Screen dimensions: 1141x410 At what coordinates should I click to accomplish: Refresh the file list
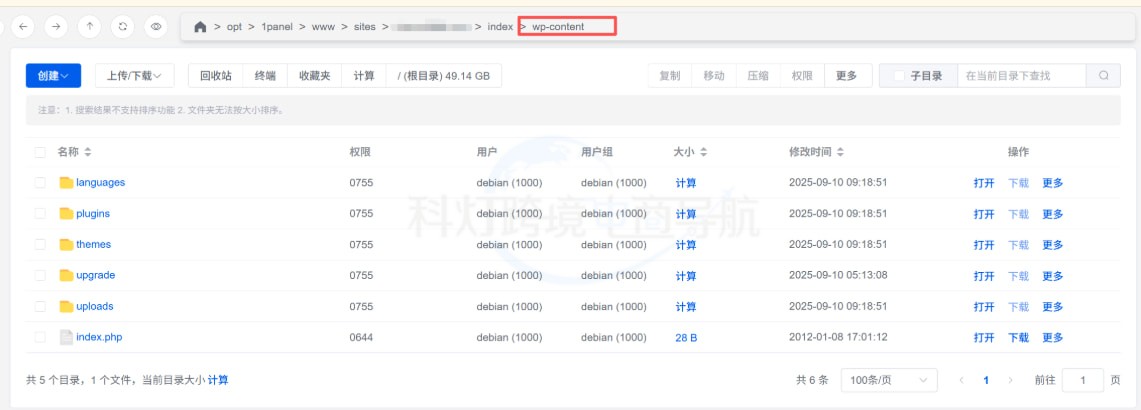pos(122,27)
